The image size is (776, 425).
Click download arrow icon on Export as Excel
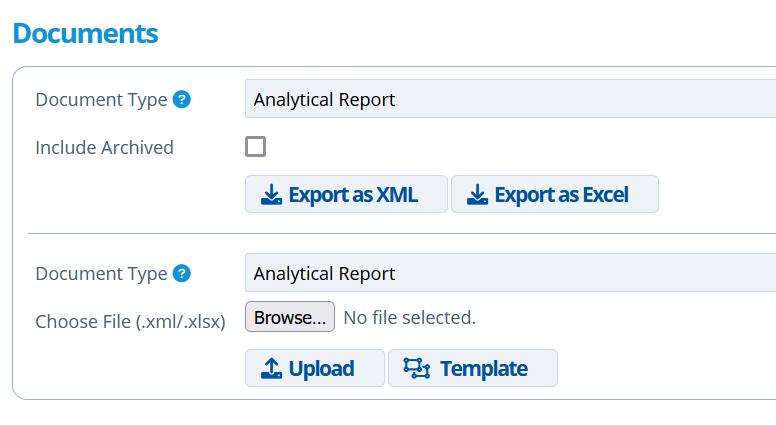point(477,195)
